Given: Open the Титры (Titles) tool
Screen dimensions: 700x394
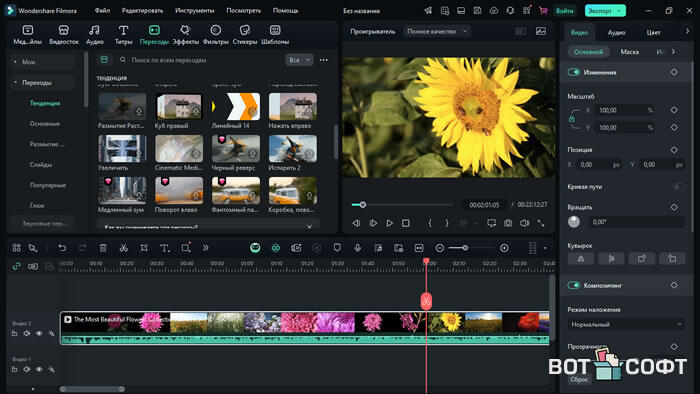Looking at the screenshot, I should click(123, 35).
